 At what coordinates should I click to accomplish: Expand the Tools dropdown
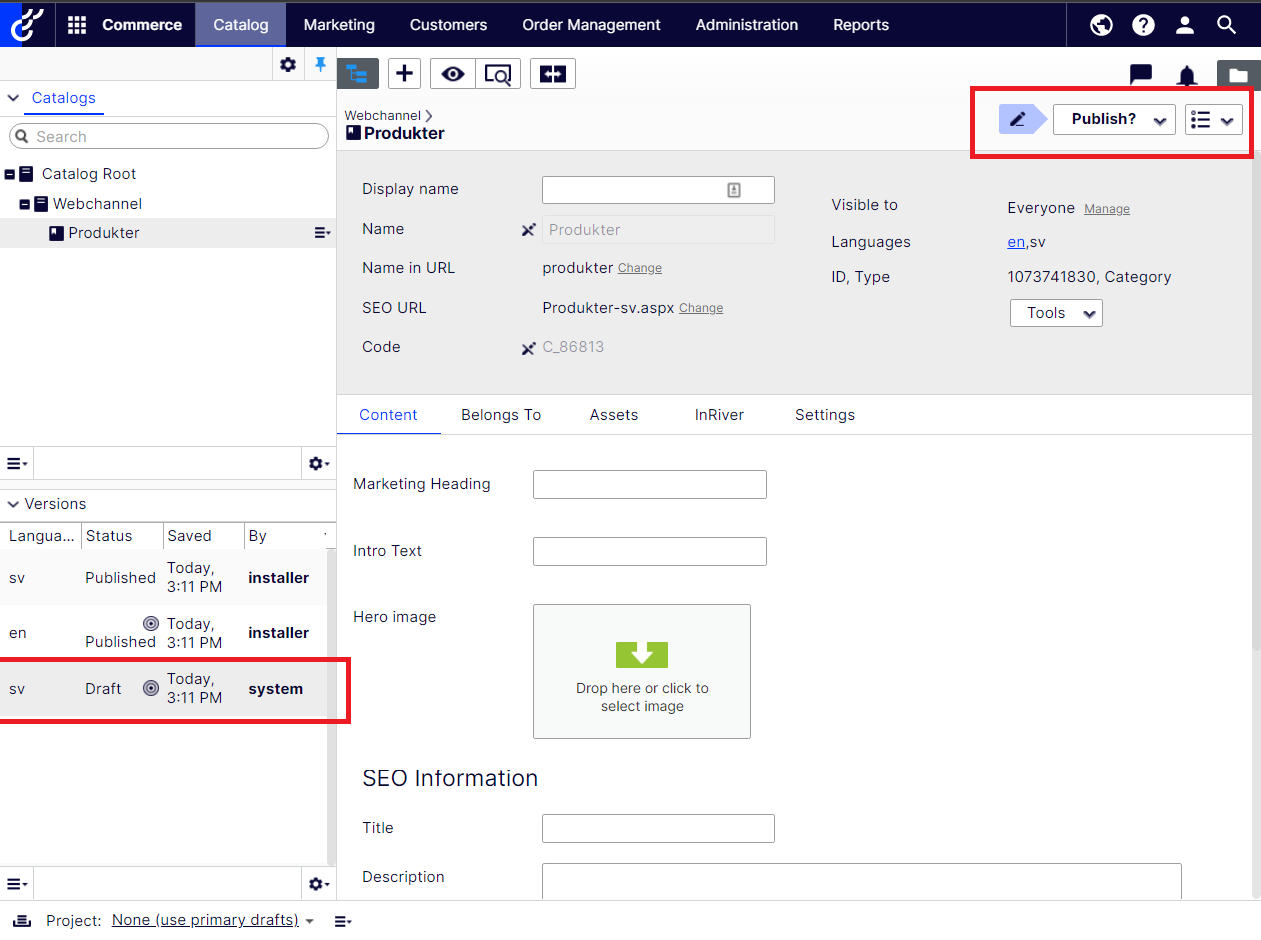(1056, 313)
